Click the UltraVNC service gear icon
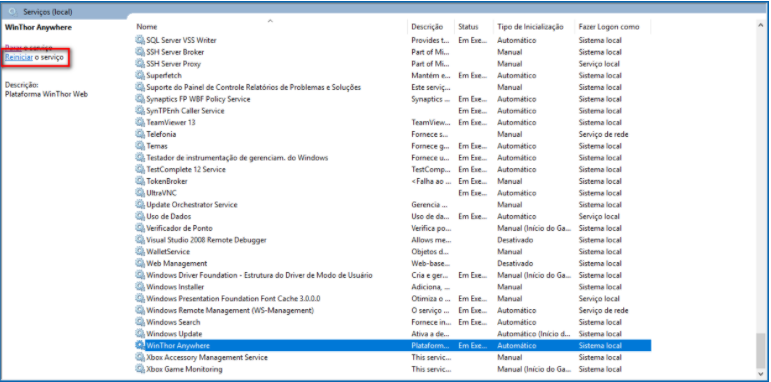 pyautogui.click(x=140, y=193)
